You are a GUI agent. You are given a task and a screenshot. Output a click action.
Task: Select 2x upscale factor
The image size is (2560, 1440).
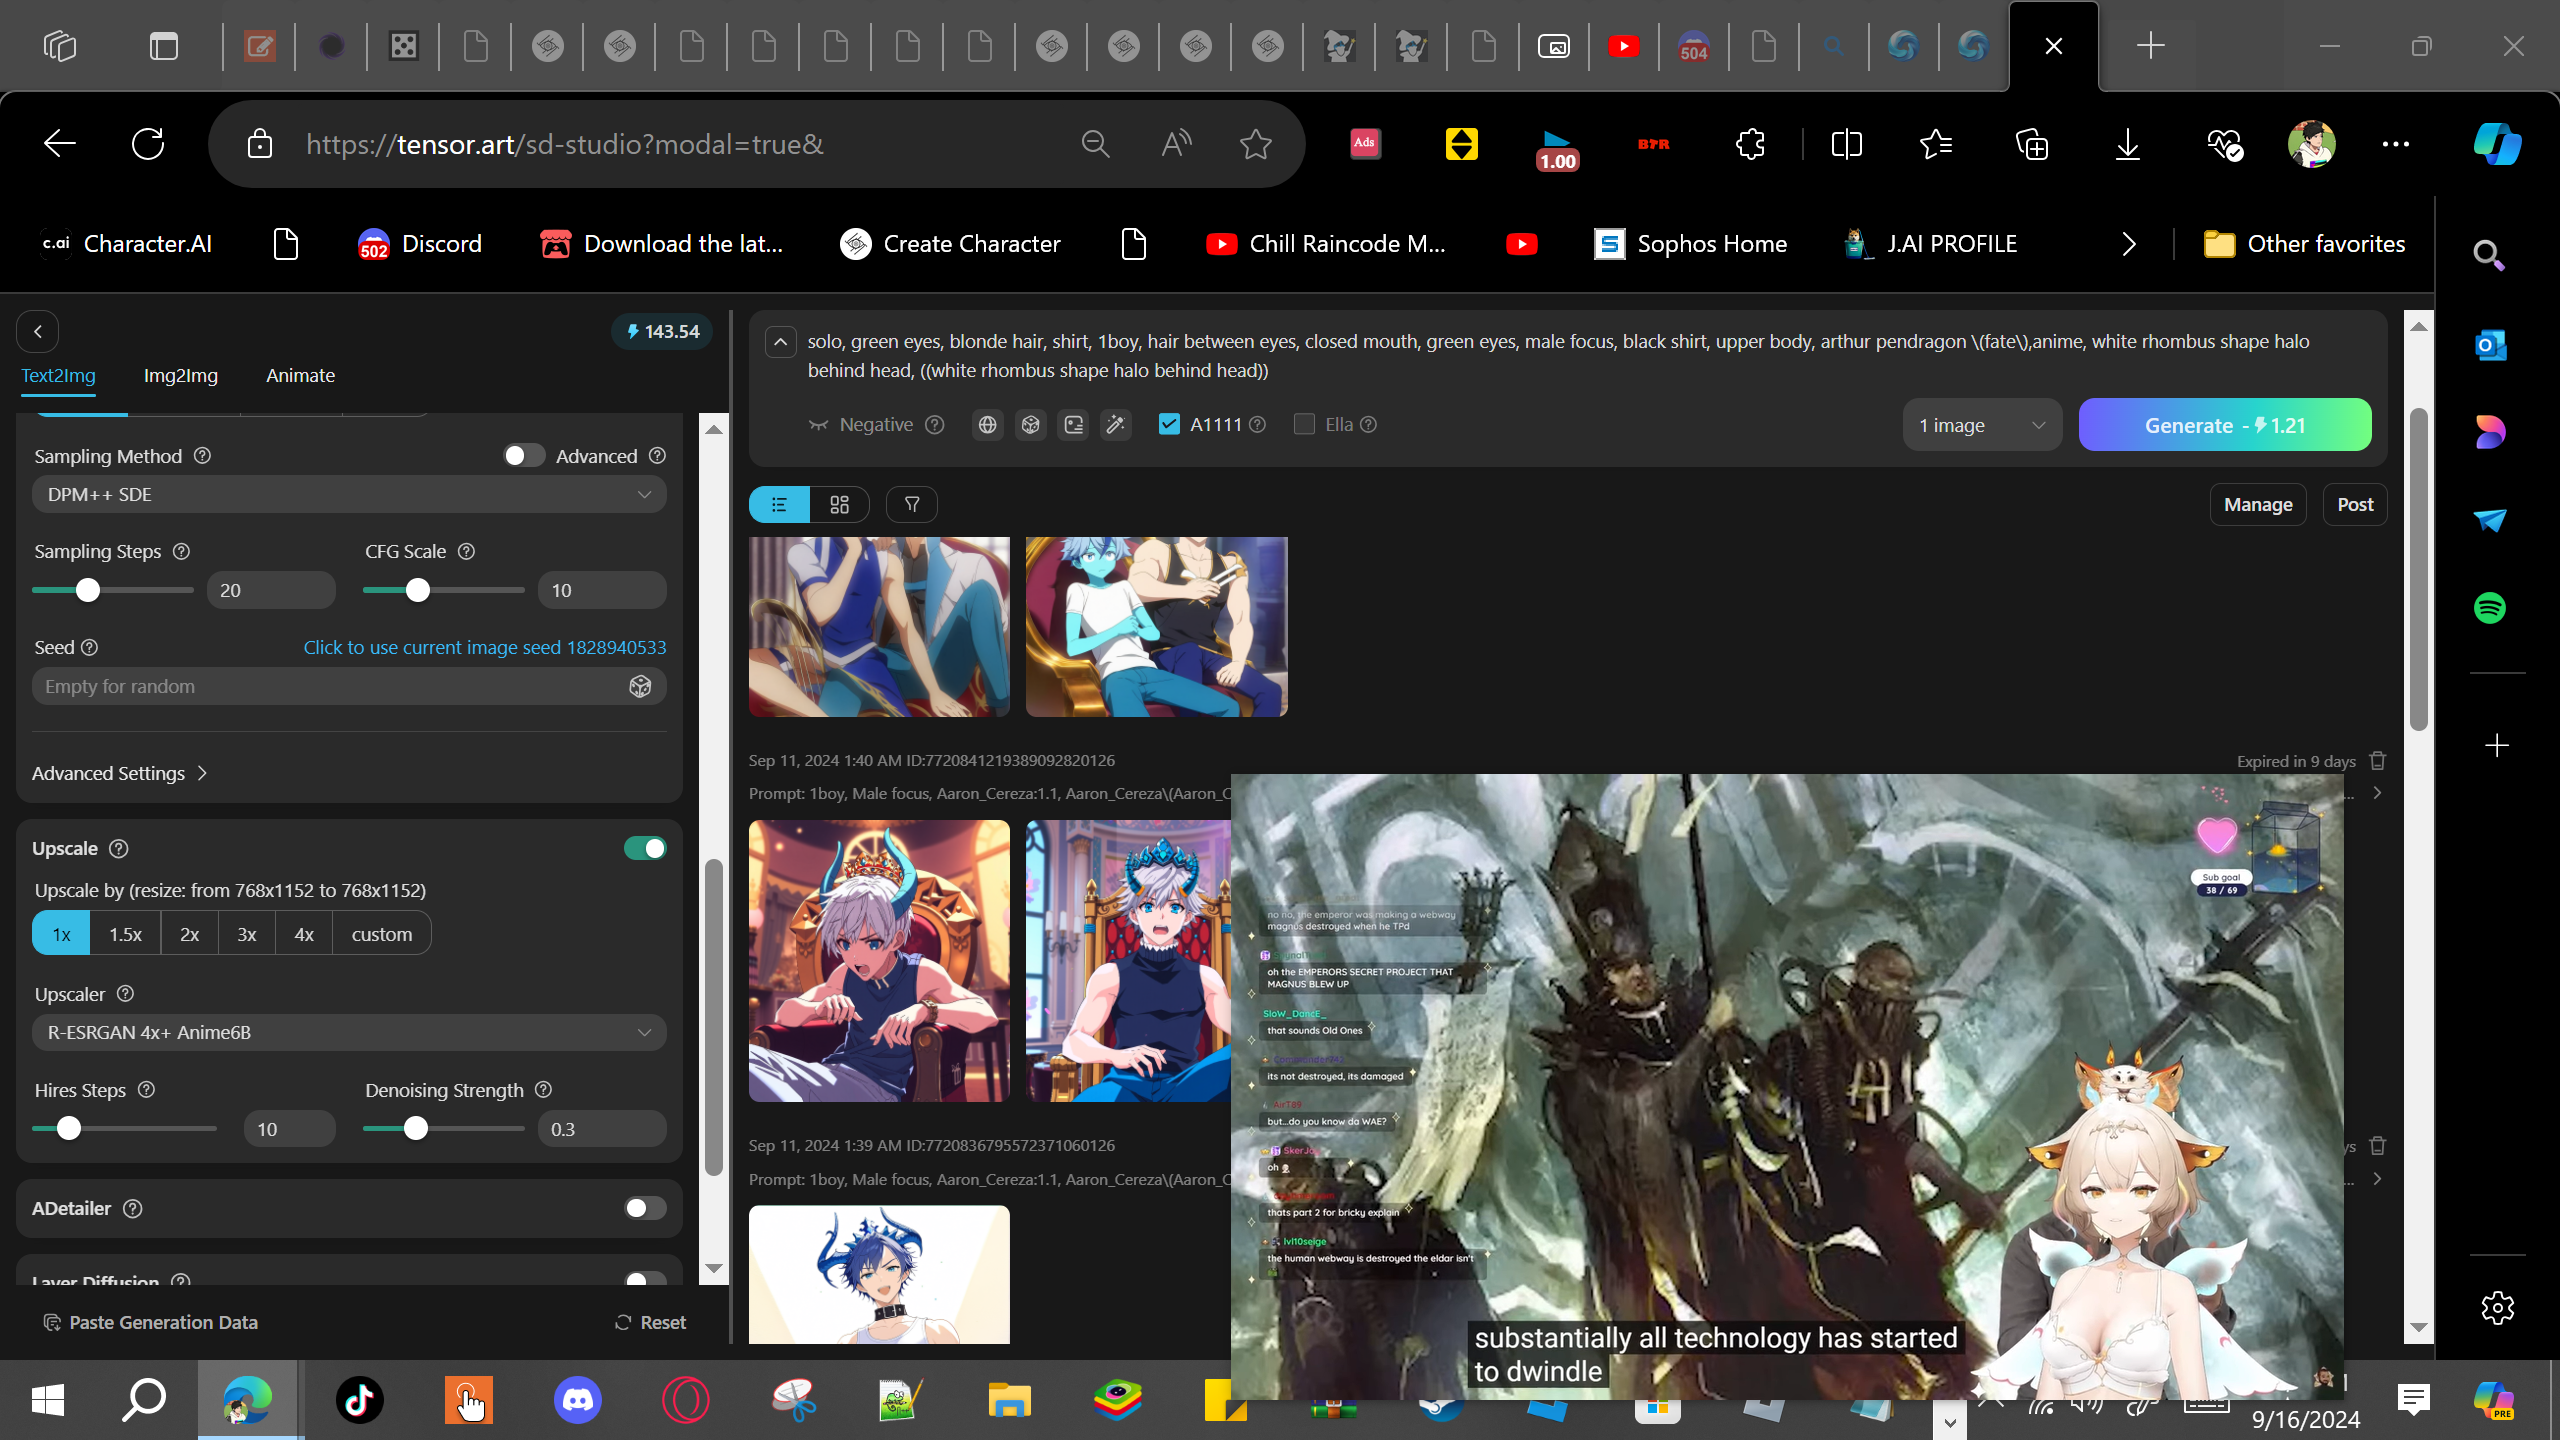189,934
